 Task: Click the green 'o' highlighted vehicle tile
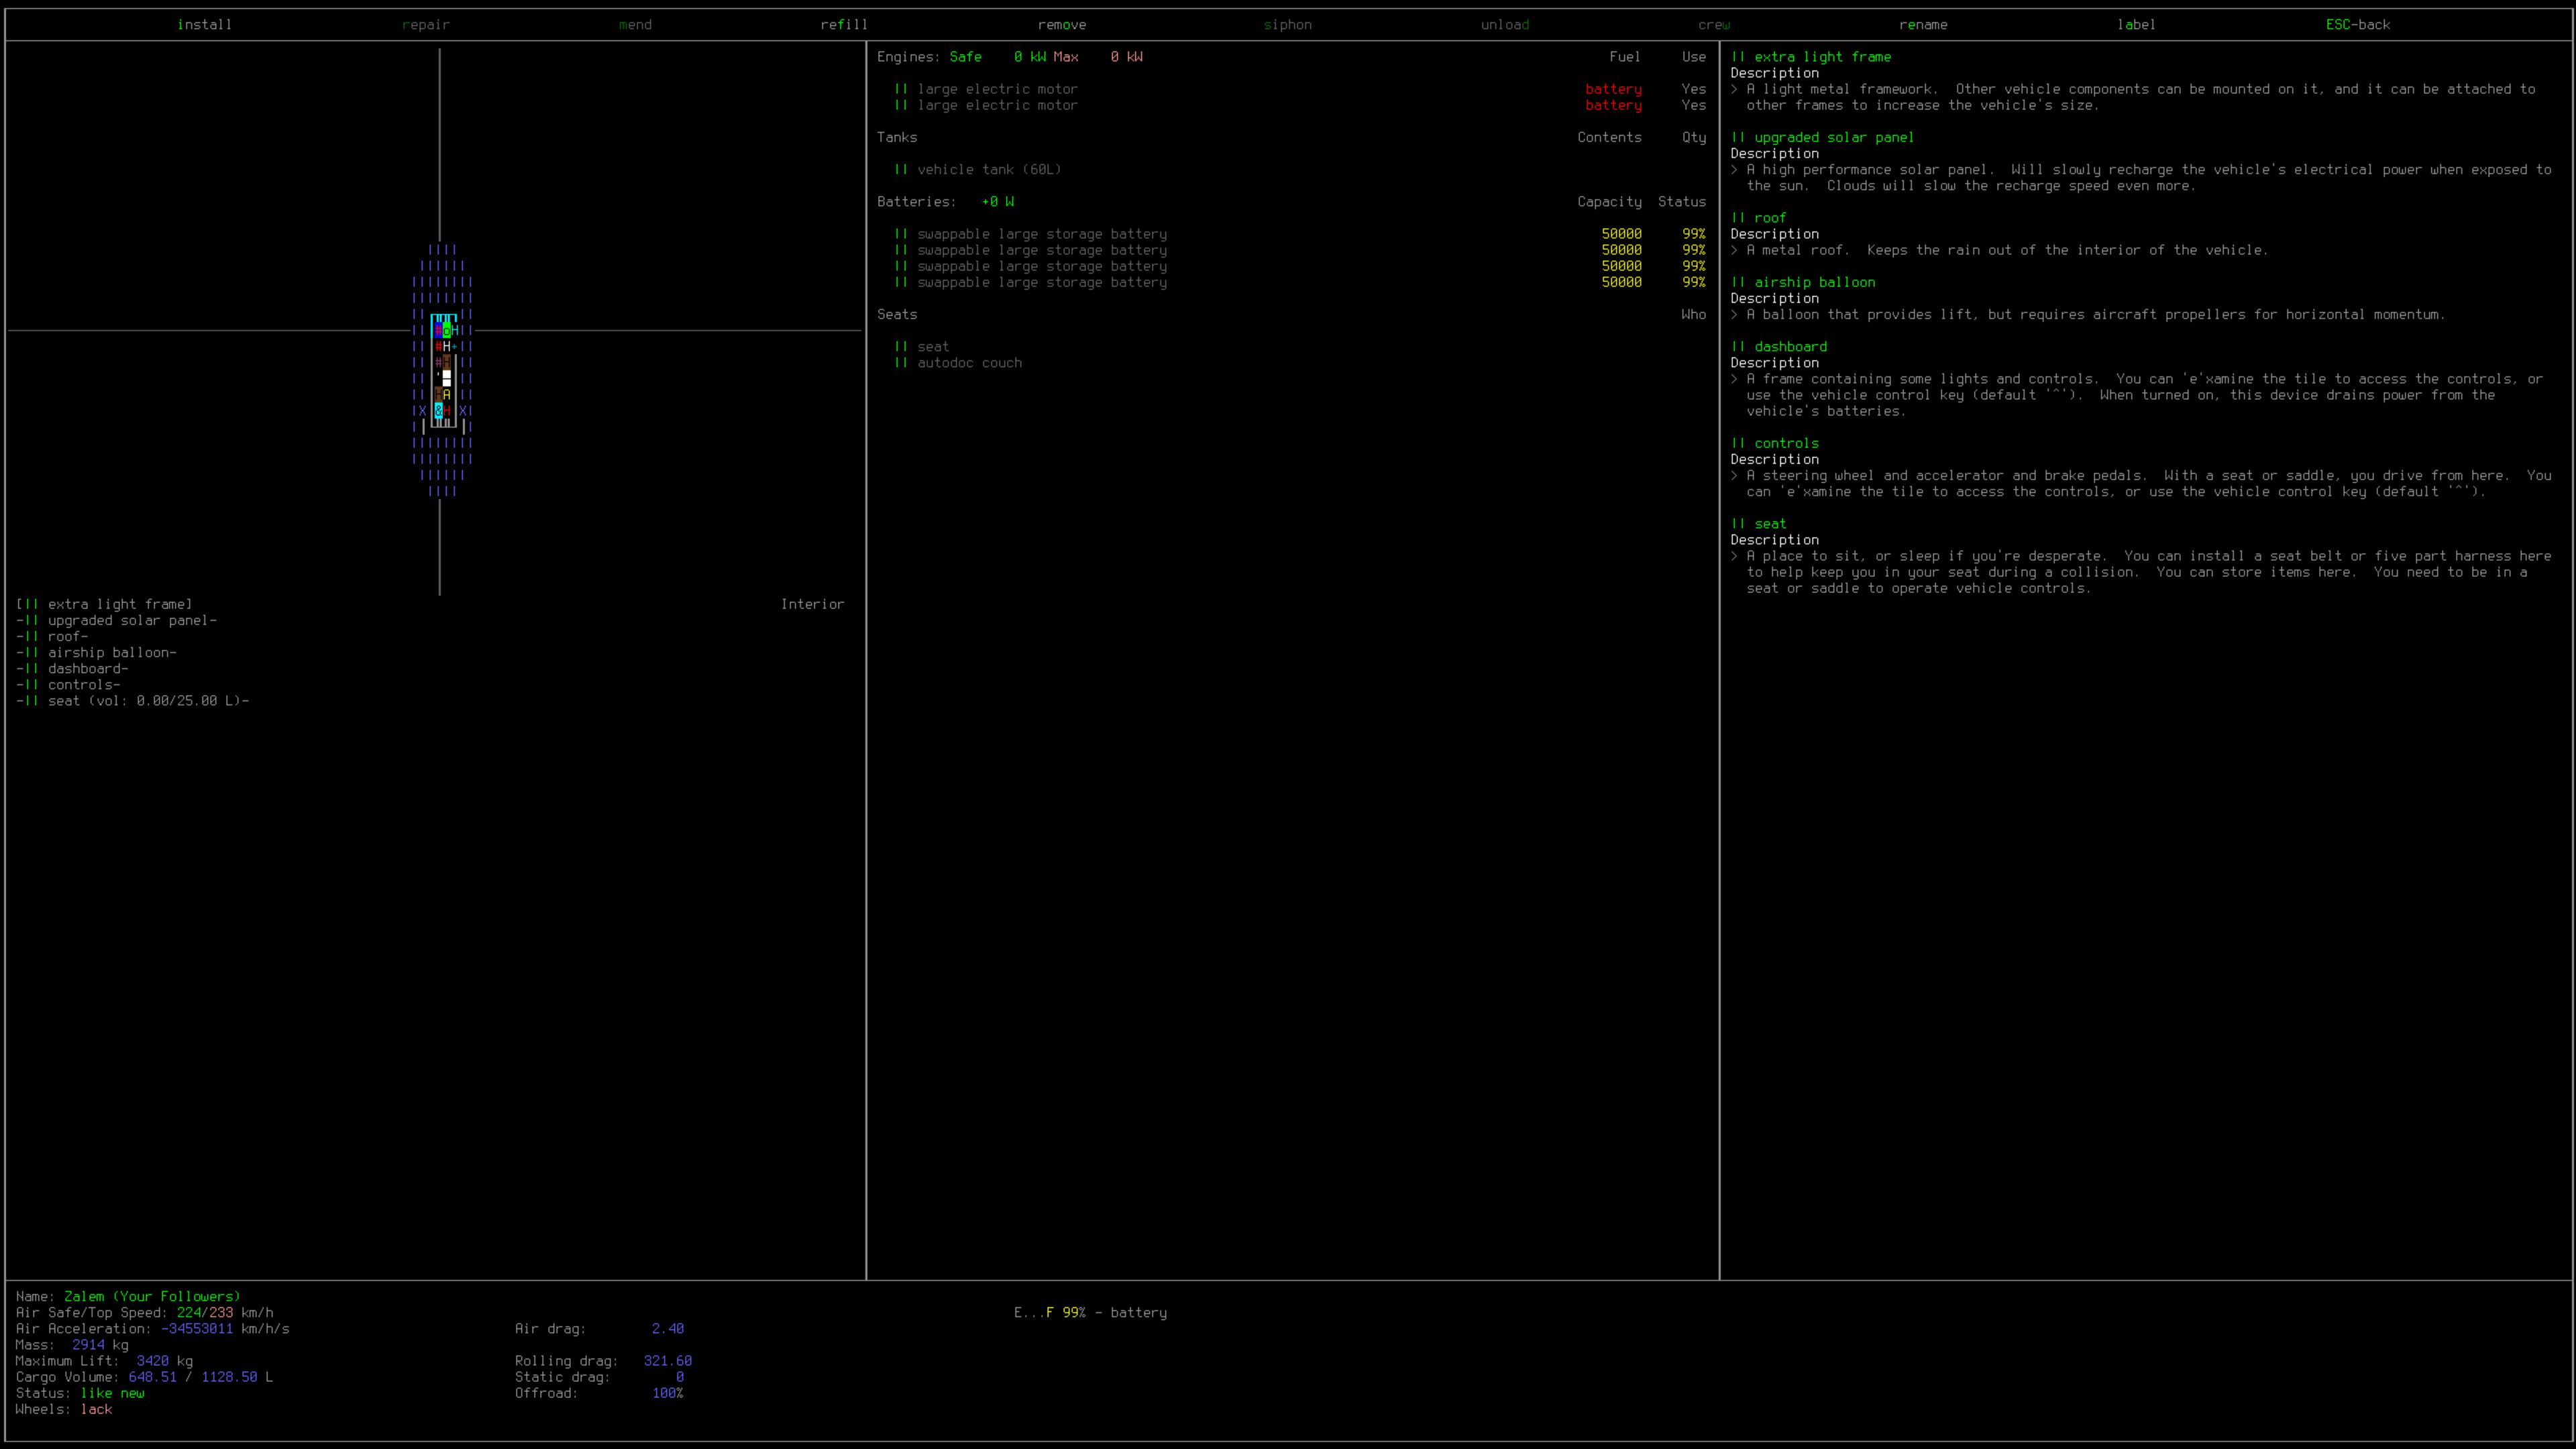click(447, 330)
